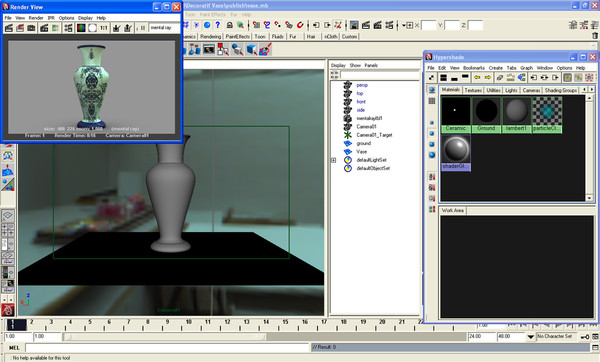Set 1:1 real size in Render View
This screenshot has width=600, height=362.
(x=104, y=28)
